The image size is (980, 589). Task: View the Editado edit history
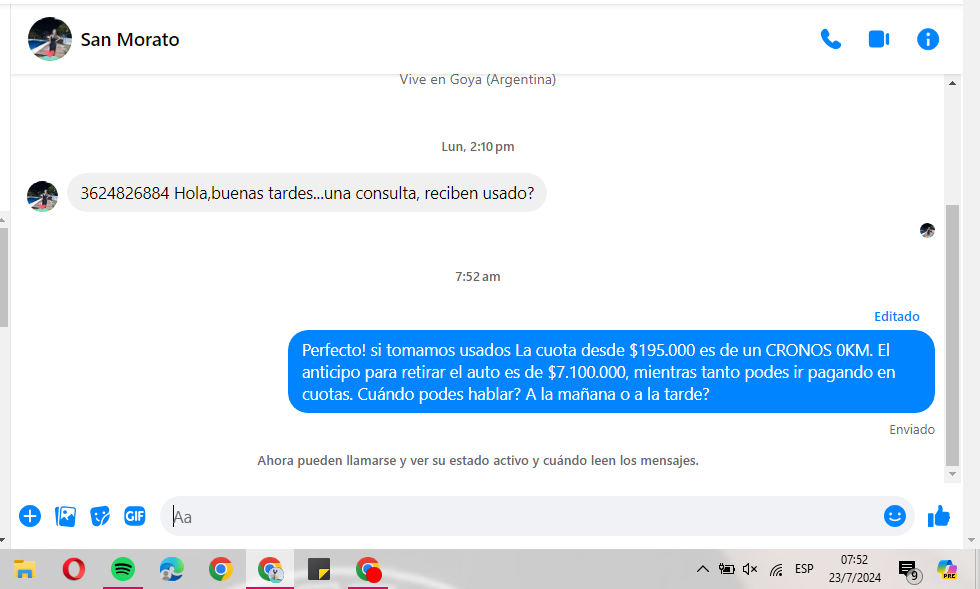(897, 316)
